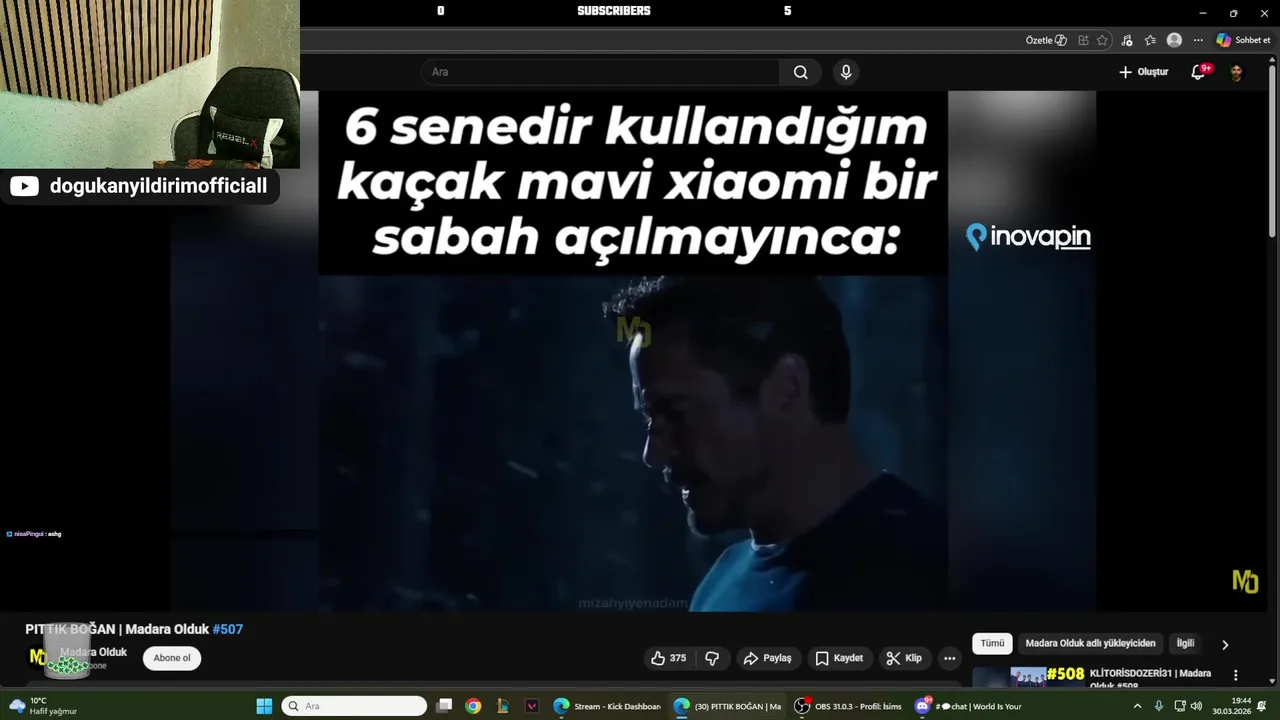
Task: Open YouTube notifications bell
Action: click(x=1199, y=72)
